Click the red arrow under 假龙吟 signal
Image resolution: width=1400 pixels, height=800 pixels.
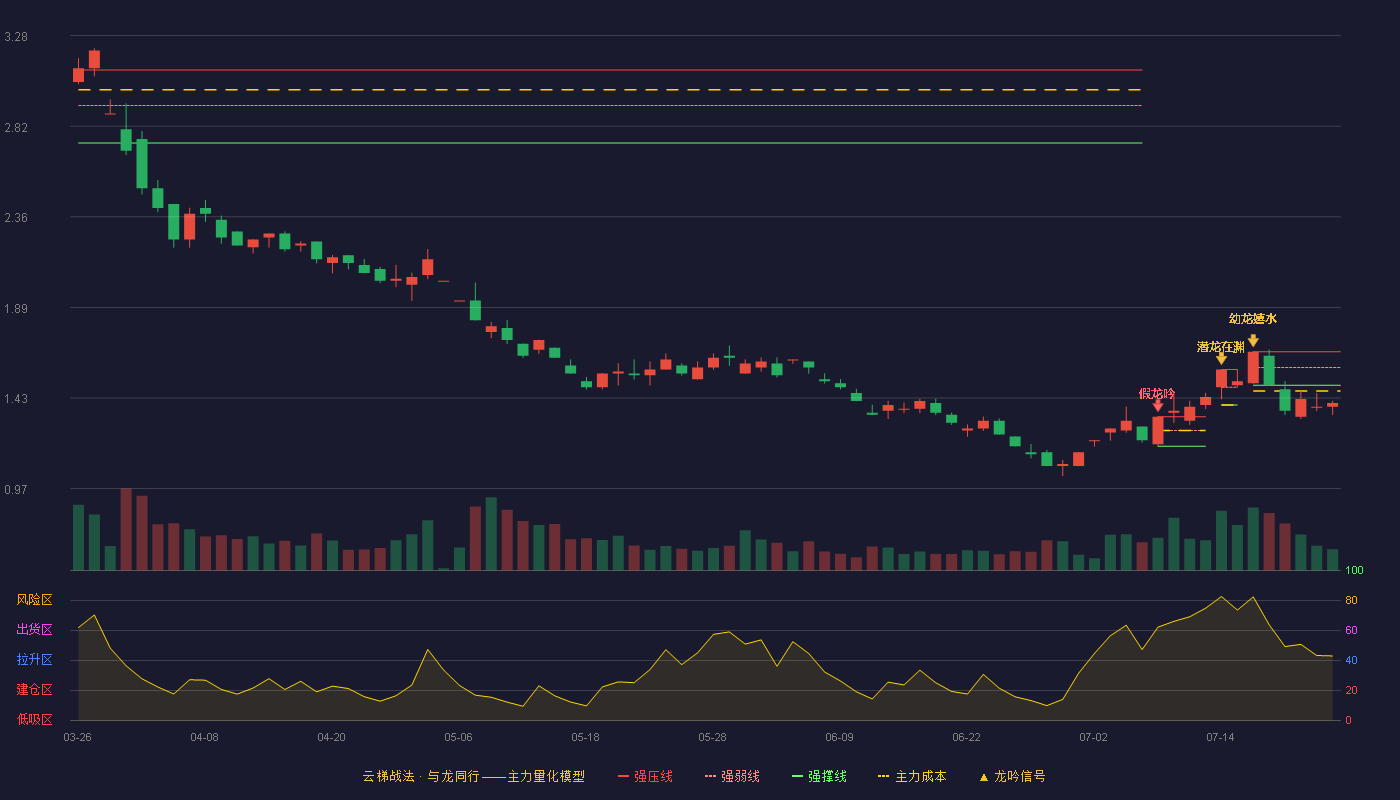click(1158, 405)
